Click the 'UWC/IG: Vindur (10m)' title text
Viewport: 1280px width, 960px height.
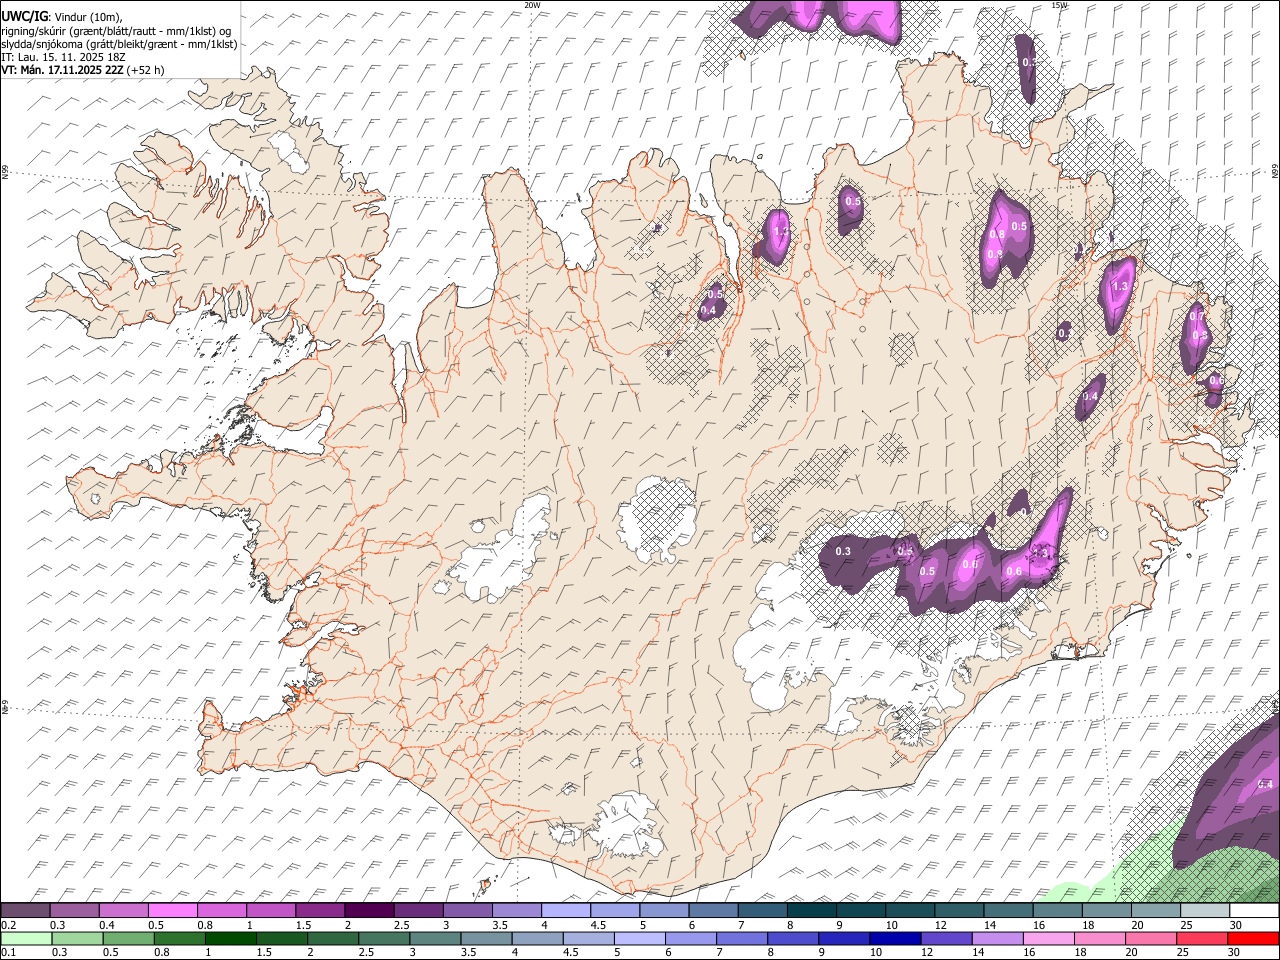click(x=61, y=16)
